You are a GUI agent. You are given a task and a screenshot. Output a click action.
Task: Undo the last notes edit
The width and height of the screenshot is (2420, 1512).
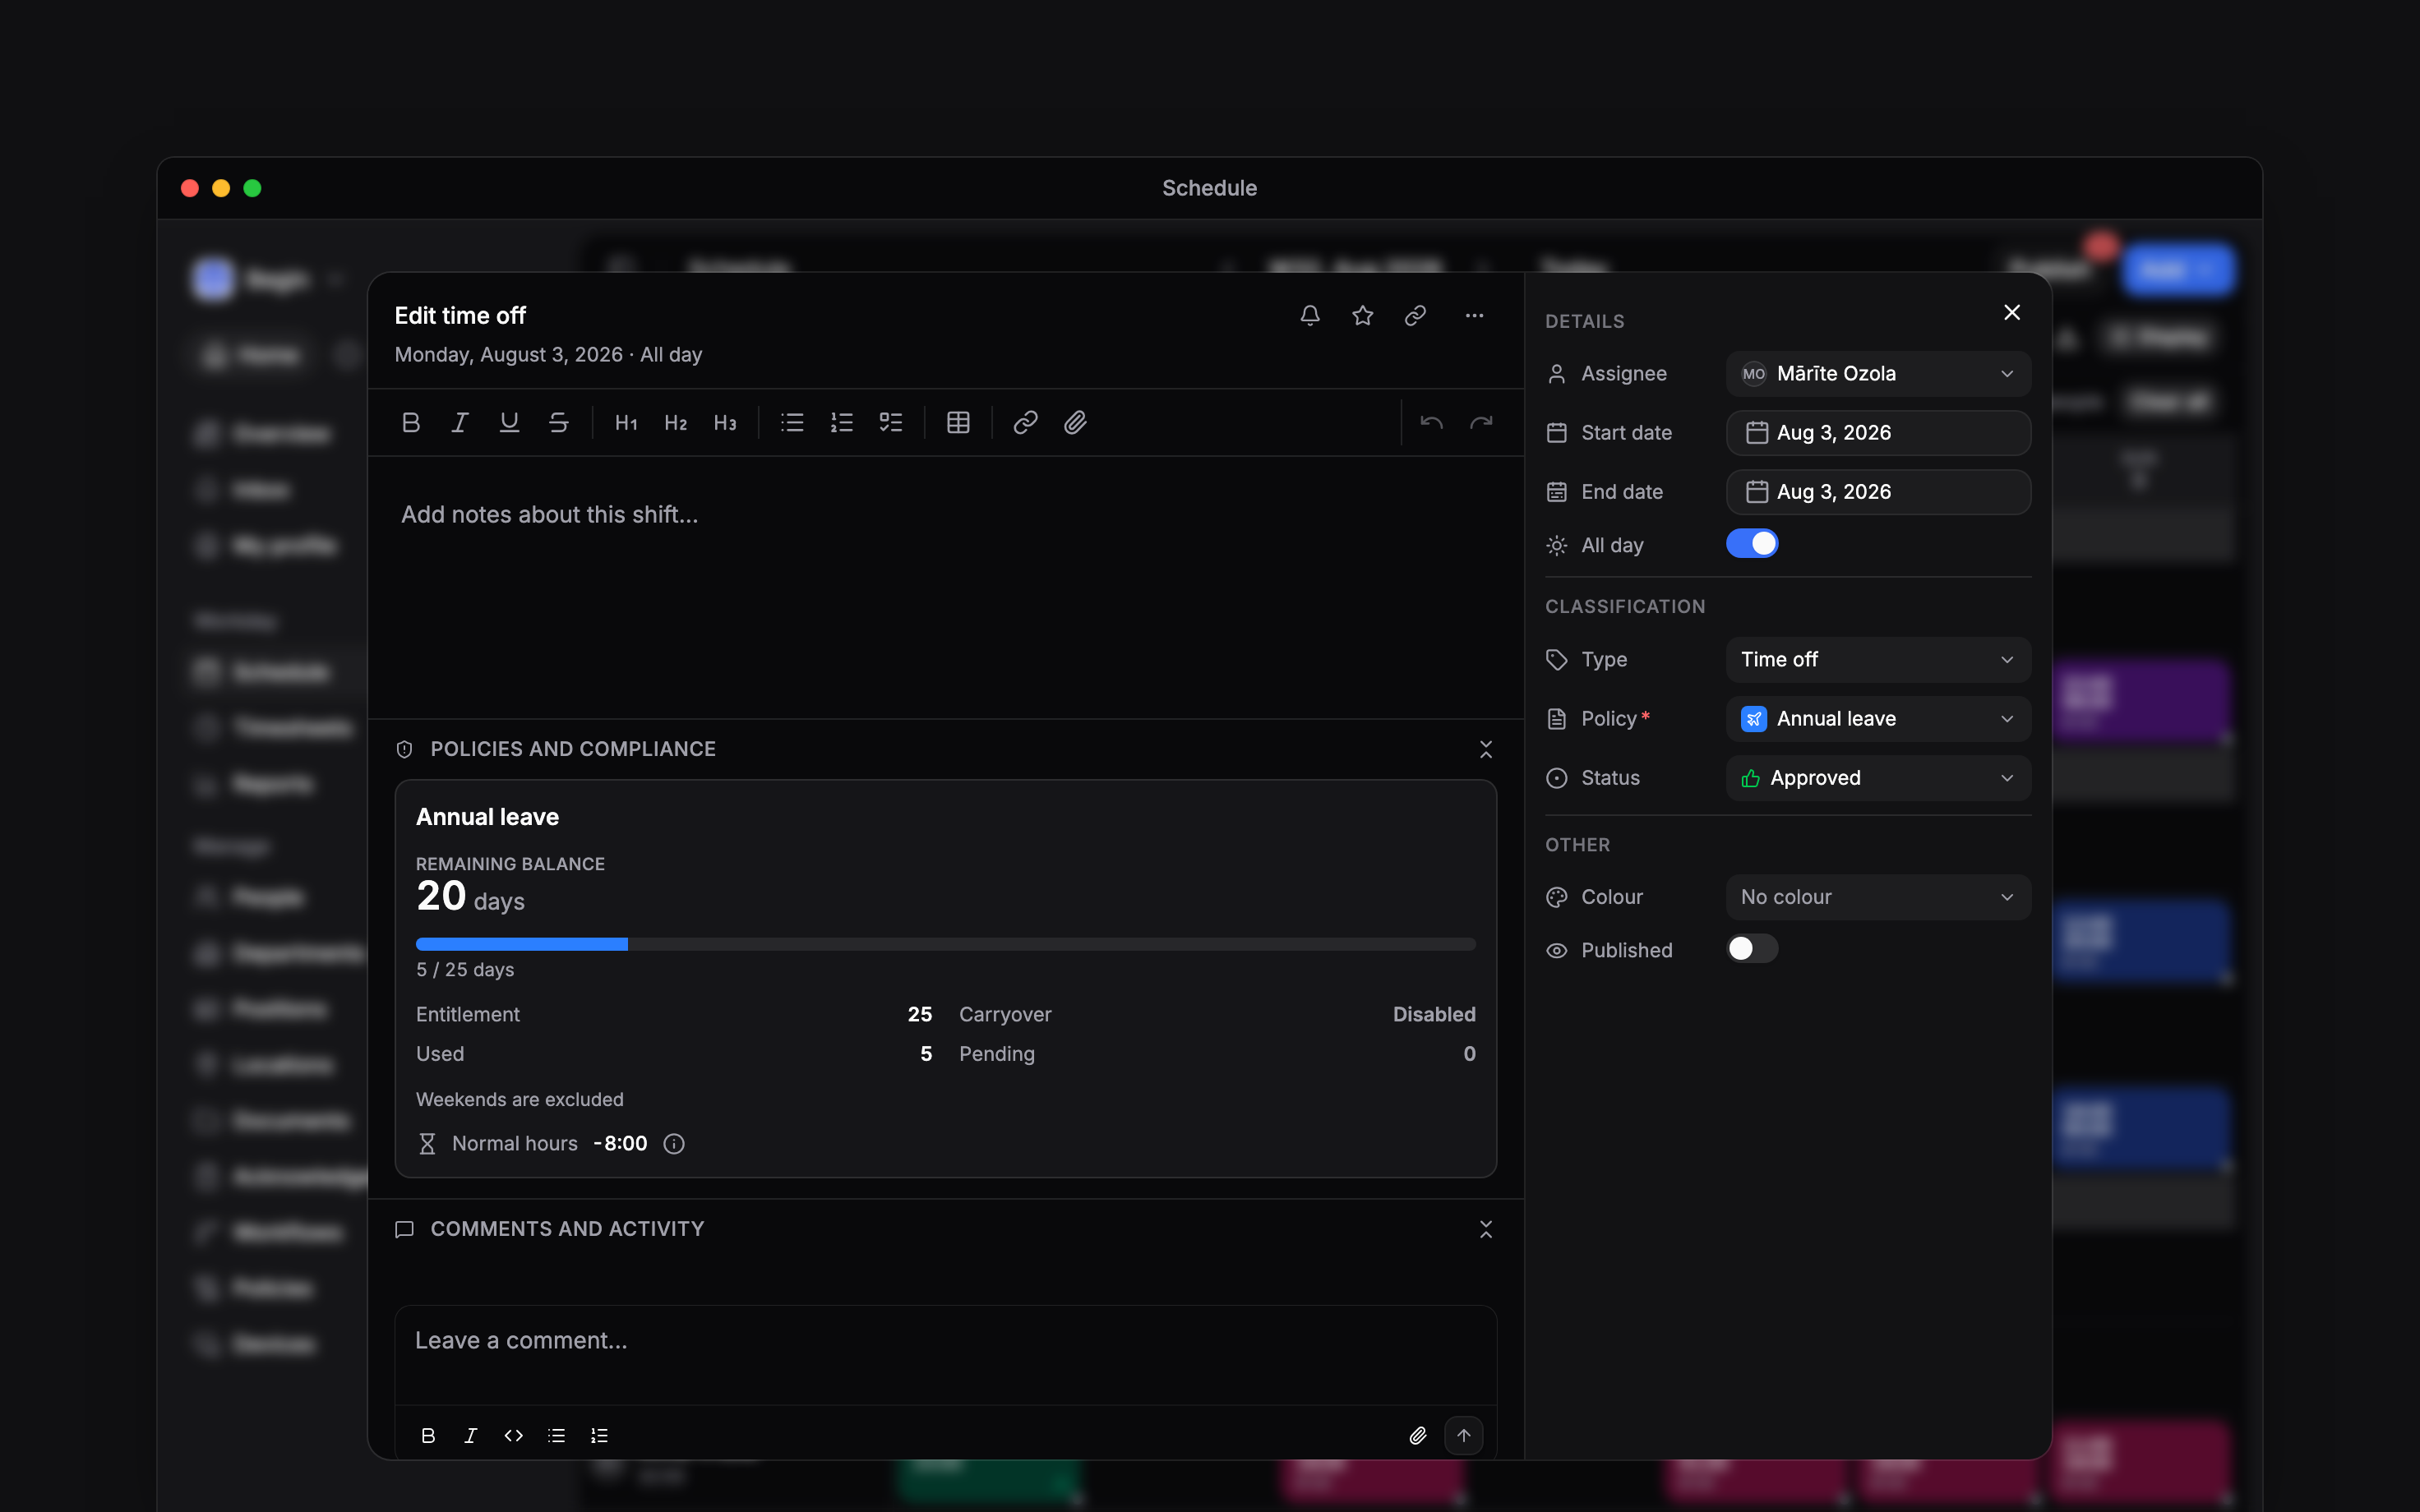(x=1431, y=423)
